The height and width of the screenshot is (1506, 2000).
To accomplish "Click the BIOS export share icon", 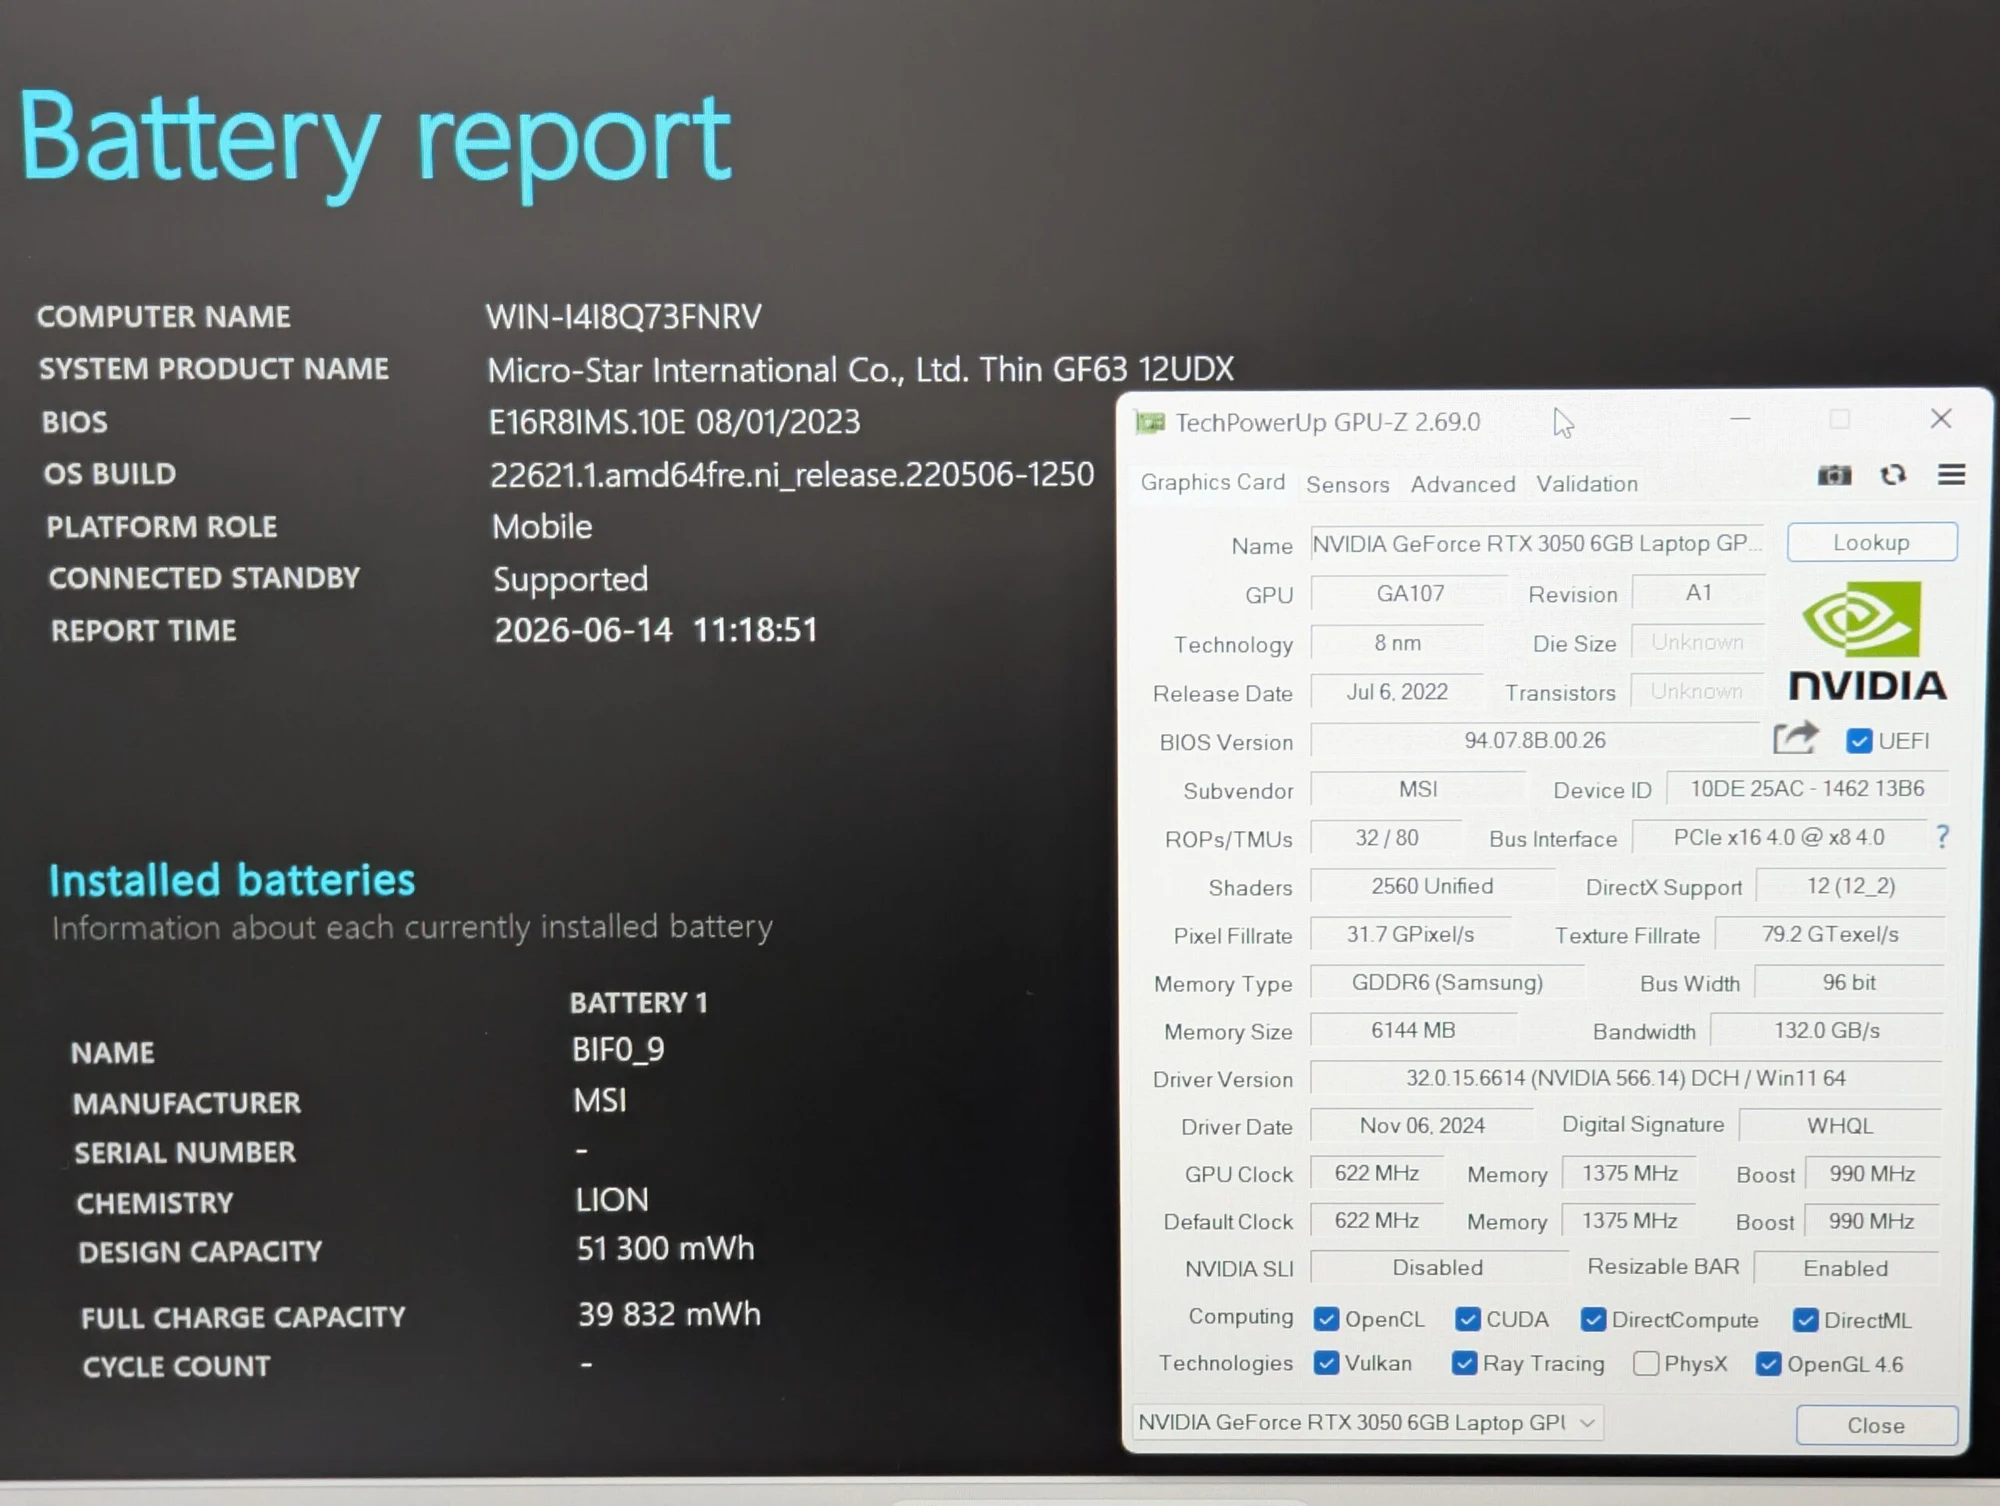I will click(1795, 739).
